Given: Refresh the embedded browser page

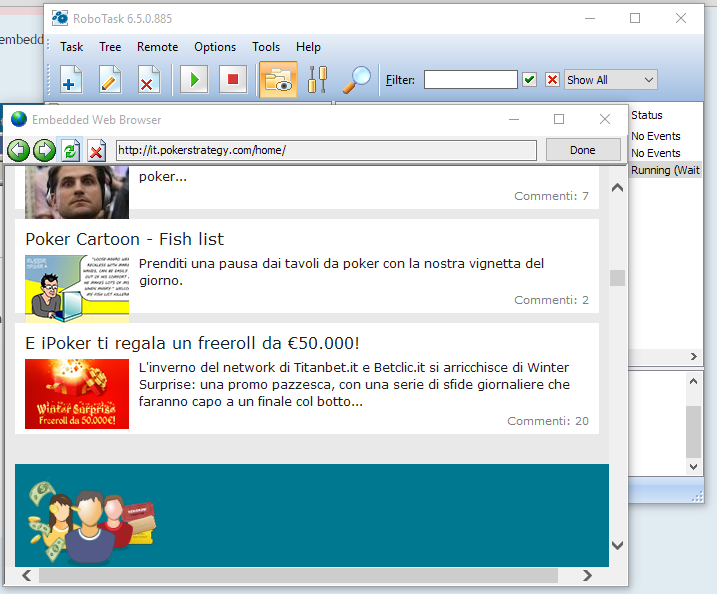Looking at the screenshot, I should coord(70,150).
